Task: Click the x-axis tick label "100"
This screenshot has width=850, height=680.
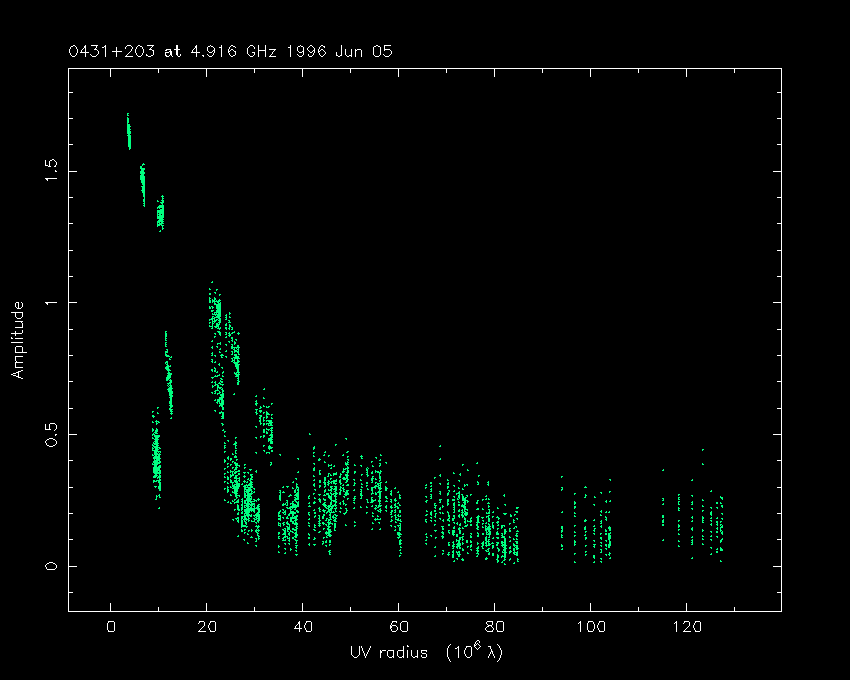Action: coord(590,627)
